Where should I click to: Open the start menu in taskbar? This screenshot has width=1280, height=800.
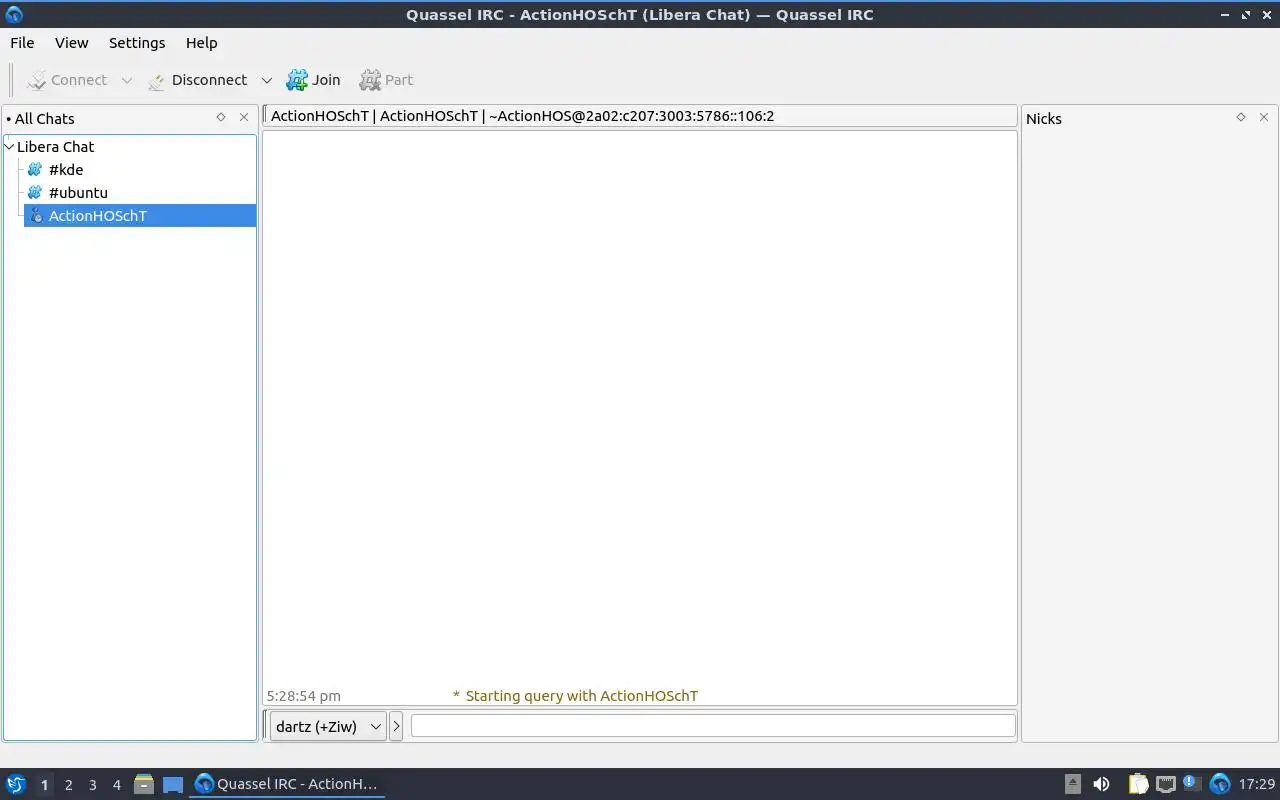pos(15,784)
